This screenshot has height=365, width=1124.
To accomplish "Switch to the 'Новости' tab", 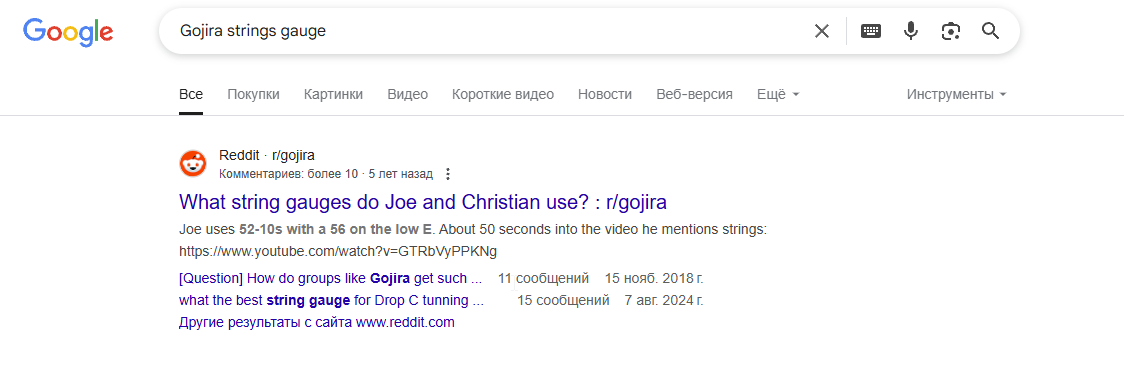I will coord(605,94).
